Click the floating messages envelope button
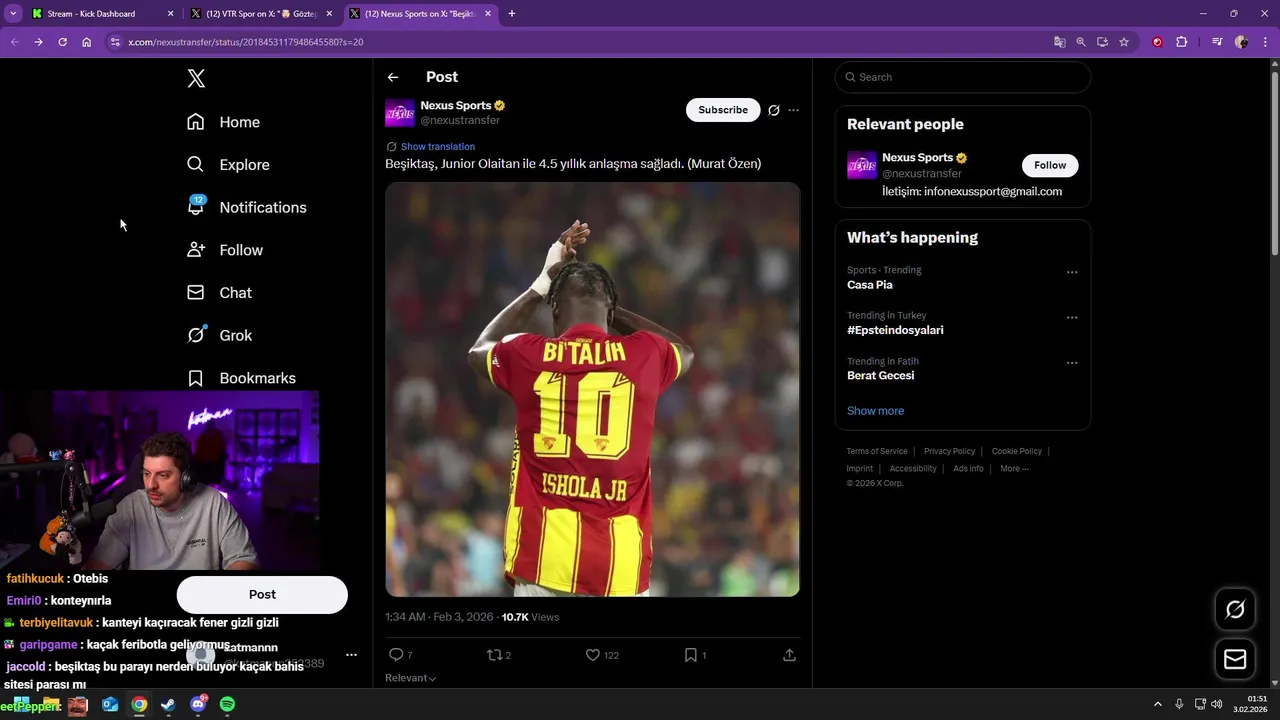This screenshot has width=1280, height=720. pyautogui.click(x=1235, y=659)
